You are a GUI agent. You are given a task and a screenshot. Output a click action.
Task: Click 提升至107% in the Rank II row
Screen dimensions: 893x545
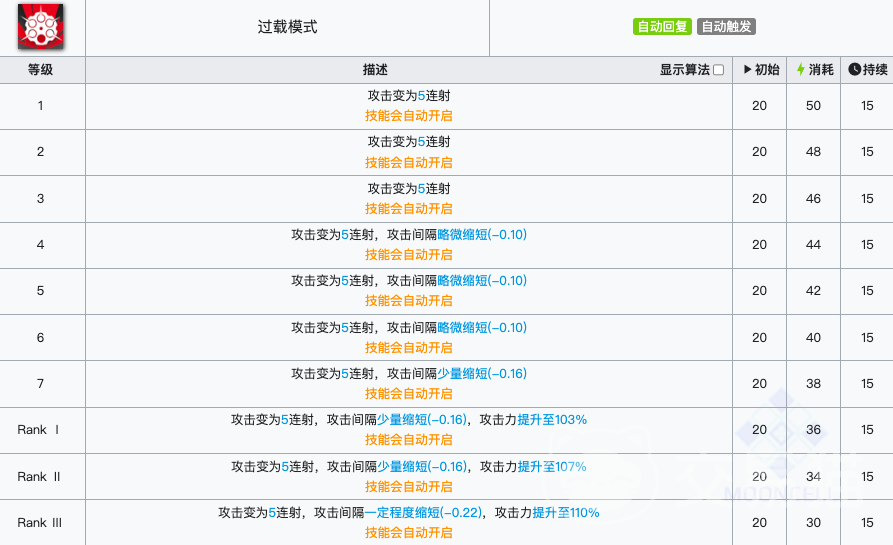coord(552,466)
